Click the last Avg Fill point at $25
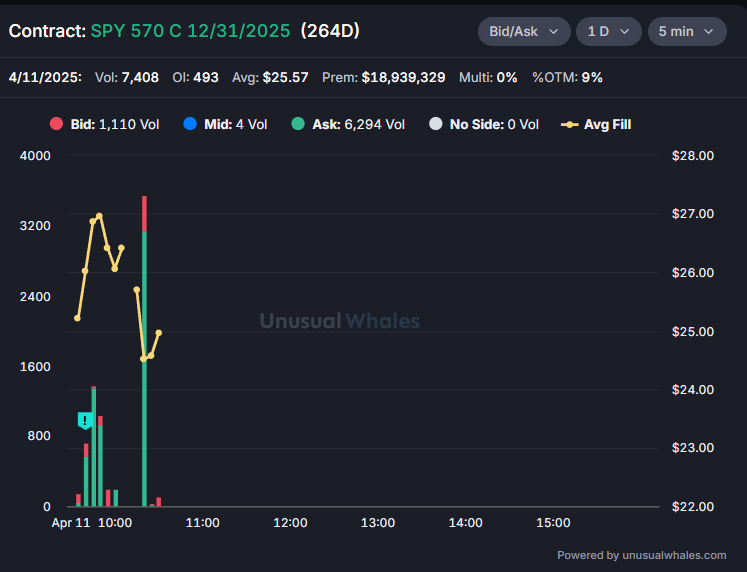 coord(159,333)
